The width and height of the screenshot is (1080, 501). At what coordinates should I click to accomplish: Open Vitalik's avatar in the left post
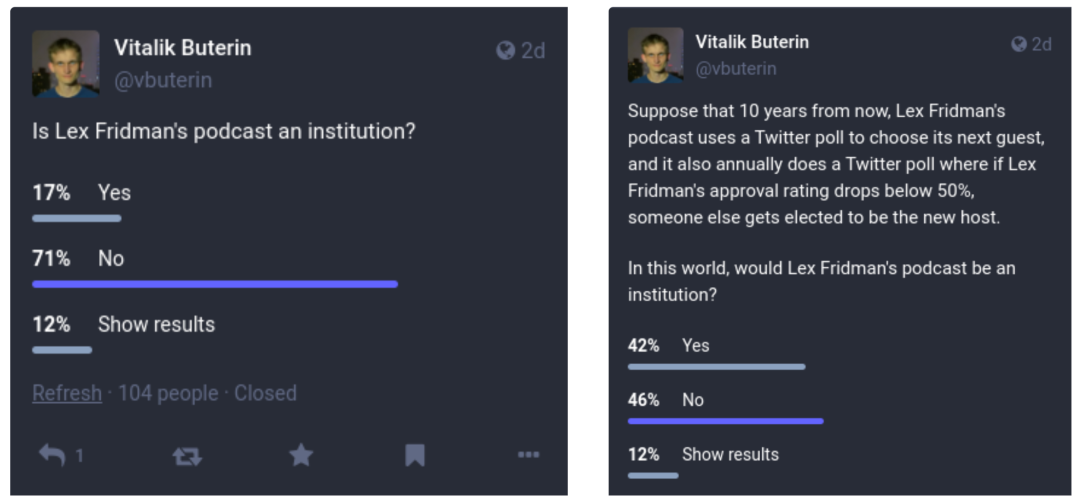66,64
